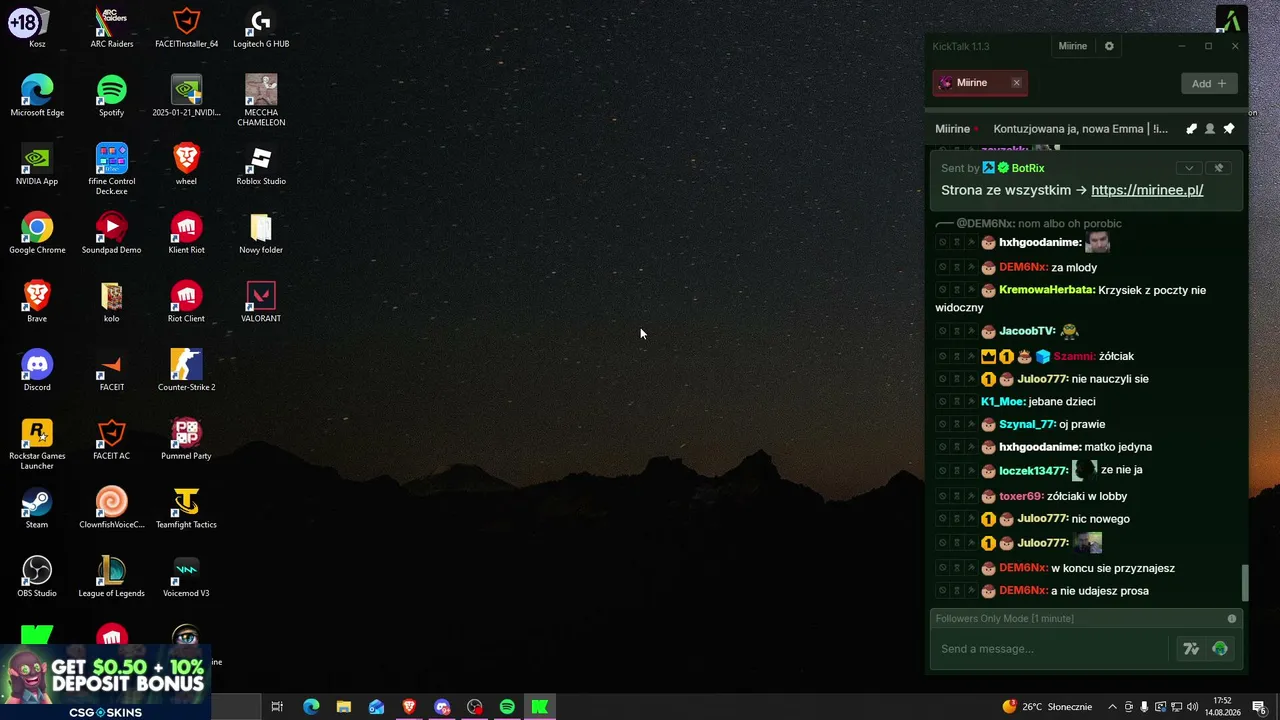Click the BotRix username in pinned message

pyautogui.click(x=1028, y=168)
